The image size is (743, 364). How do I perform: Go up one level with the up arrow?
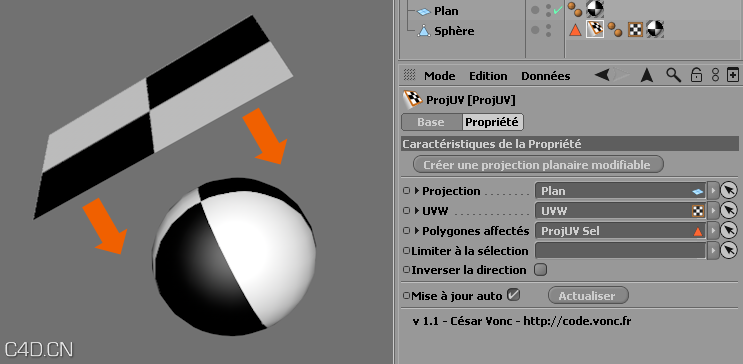pyautogui.click(x=647, y=75)
